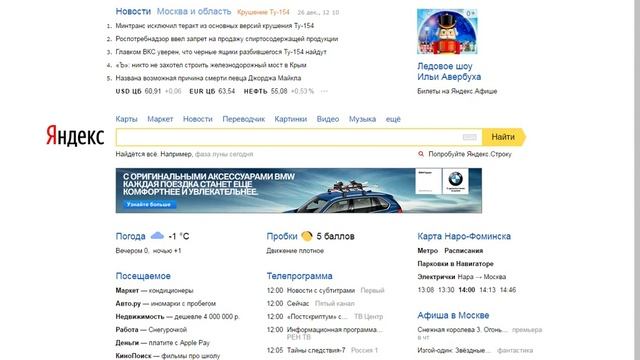Click the BMW logo in the banner

[455, 180]
